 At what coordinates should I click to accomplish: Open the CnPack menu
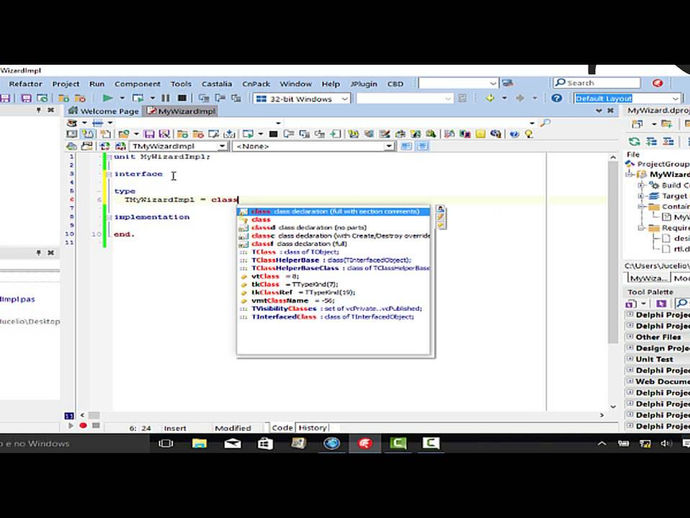(256, 84)
